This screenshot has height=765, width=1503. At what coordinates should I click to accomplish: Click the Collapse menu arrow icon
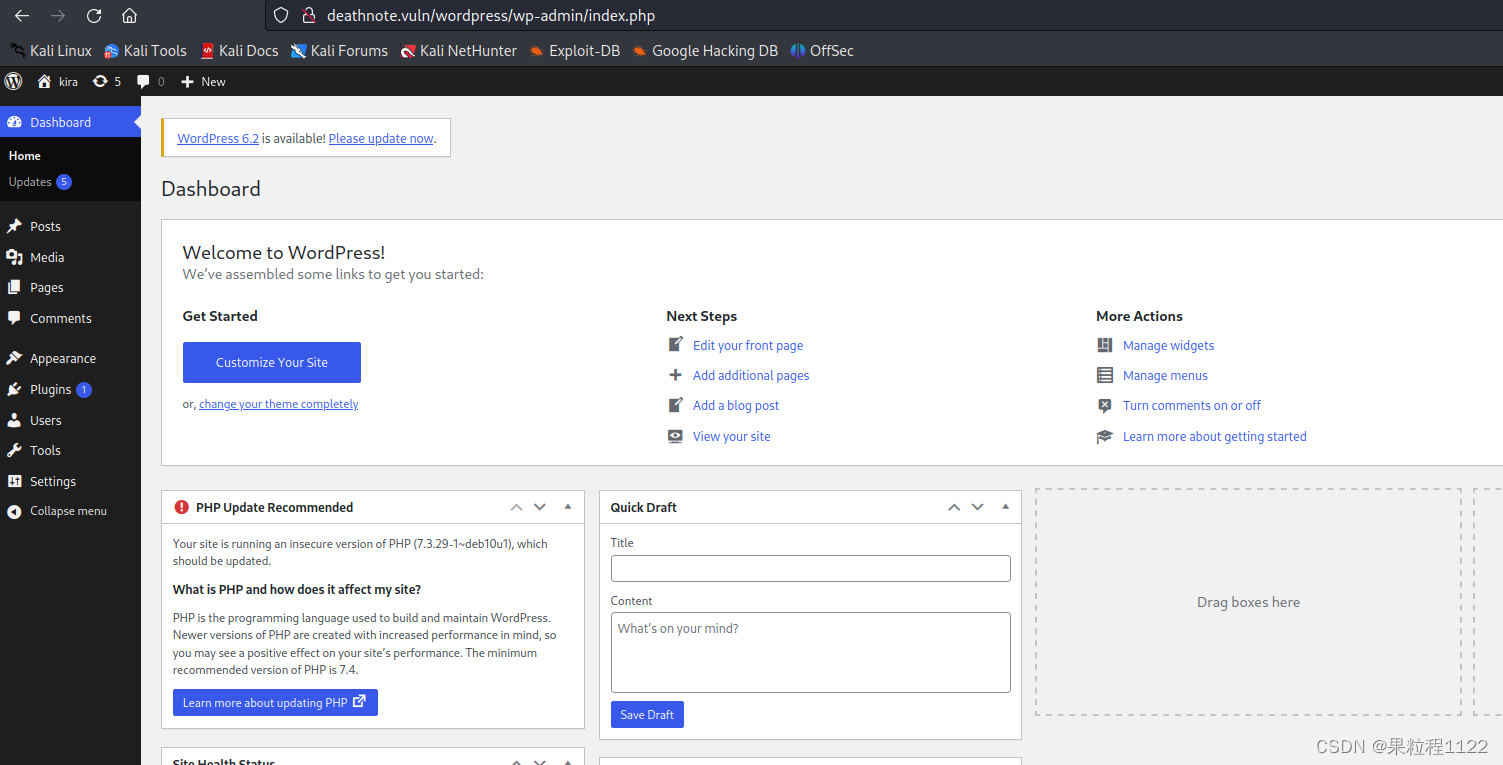14,511
